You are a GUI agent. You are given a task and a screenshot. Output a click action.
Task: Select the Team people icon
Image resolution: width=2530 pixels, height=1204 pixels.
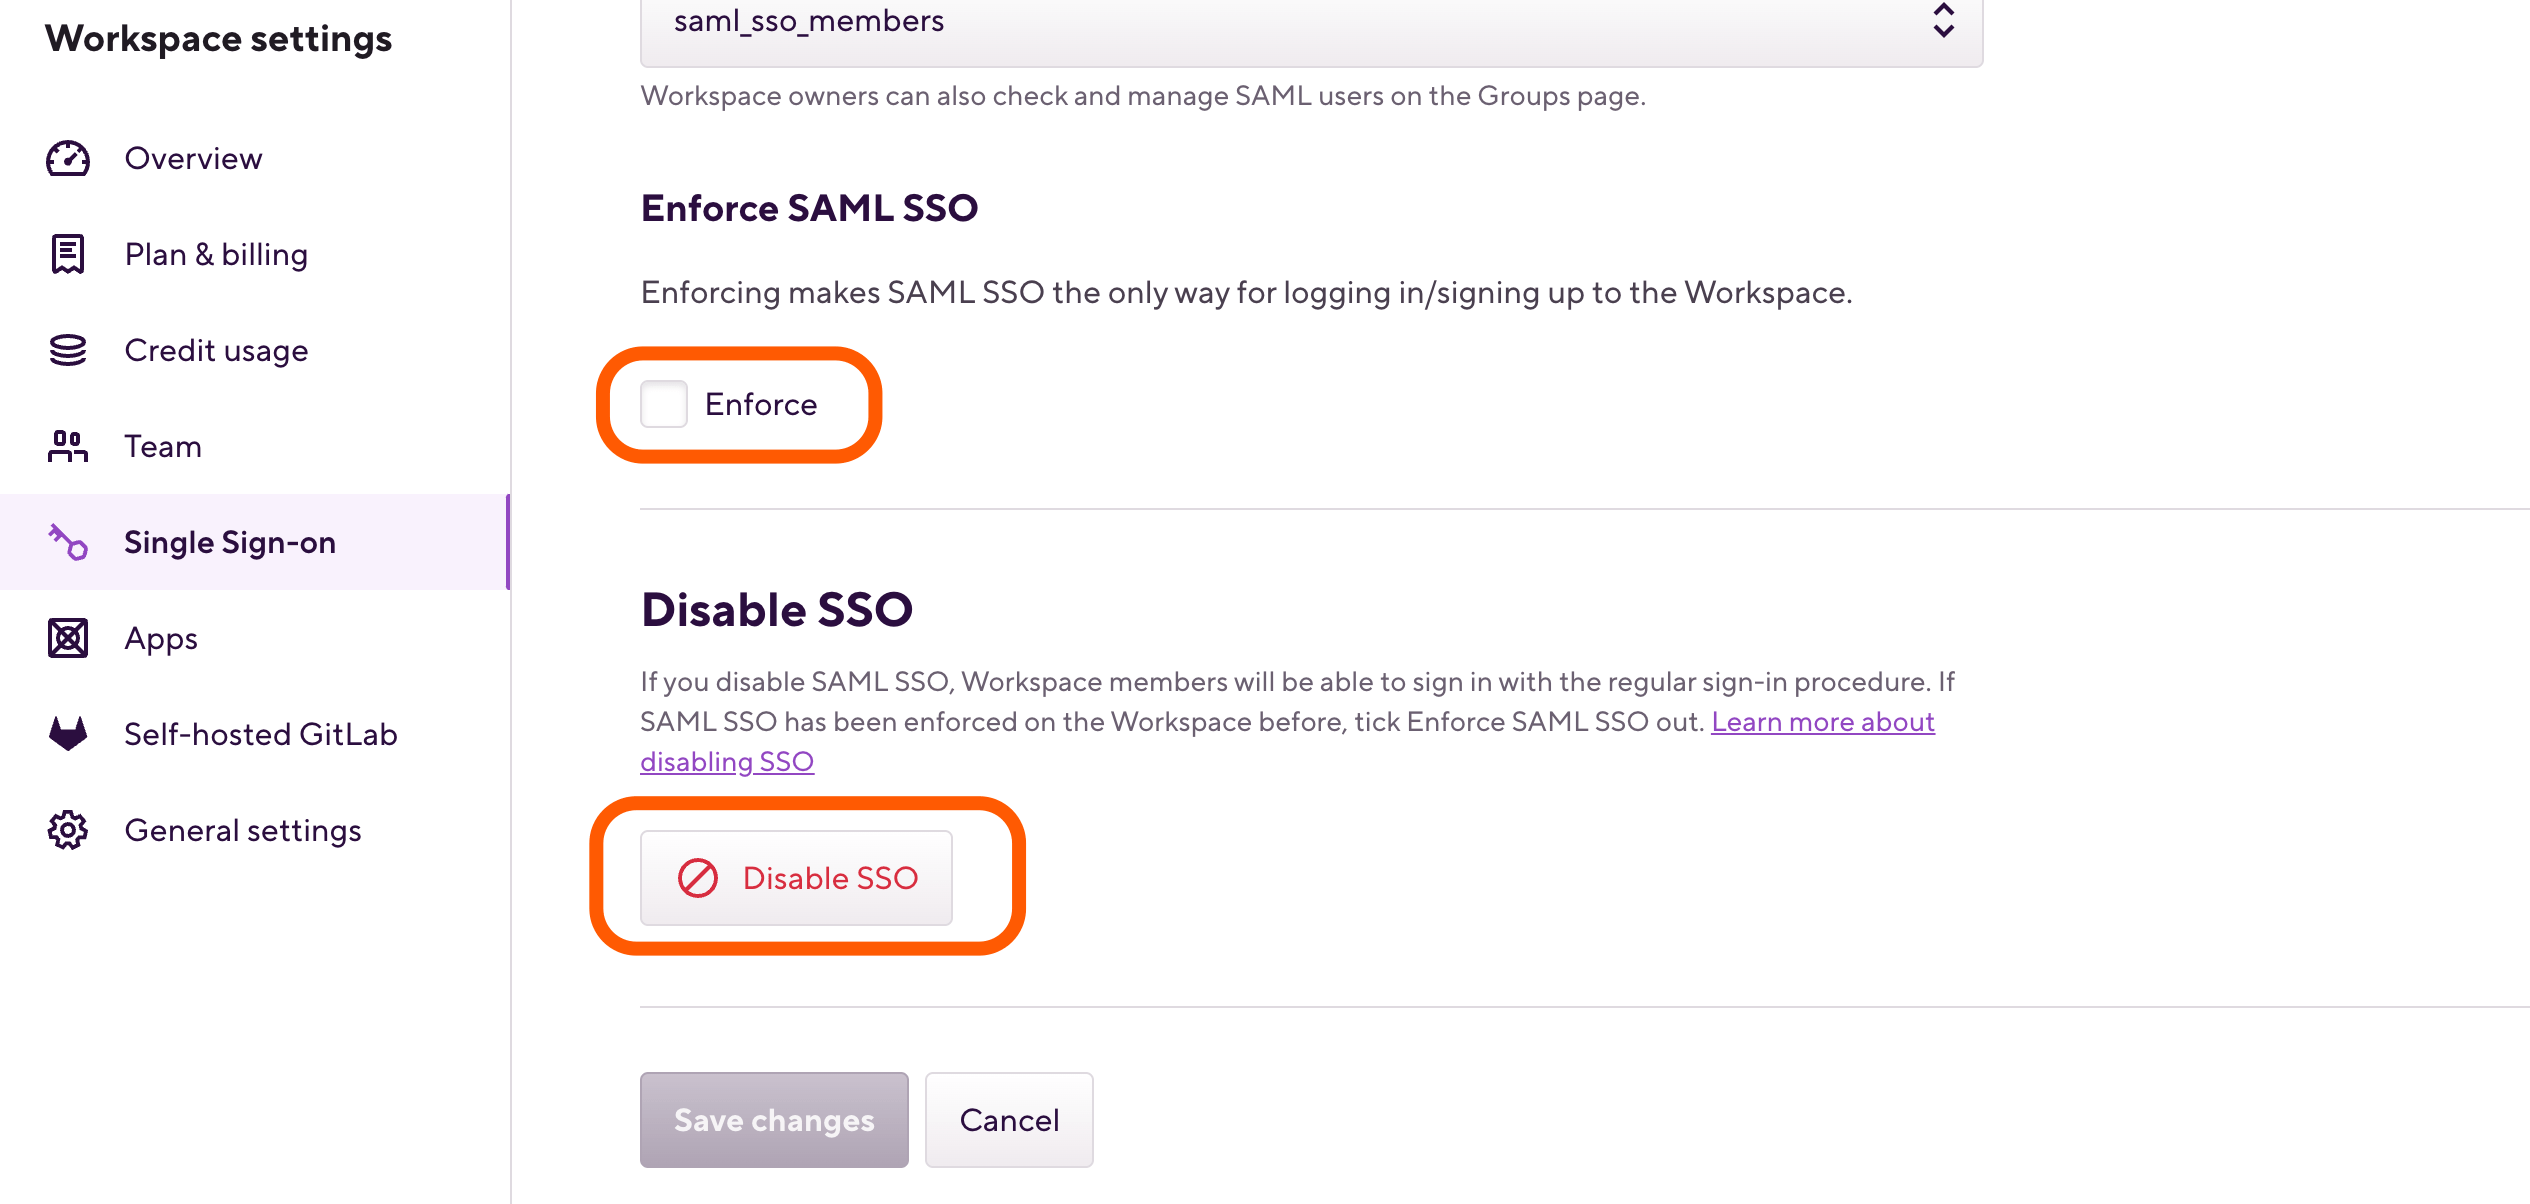pos(66,446)
